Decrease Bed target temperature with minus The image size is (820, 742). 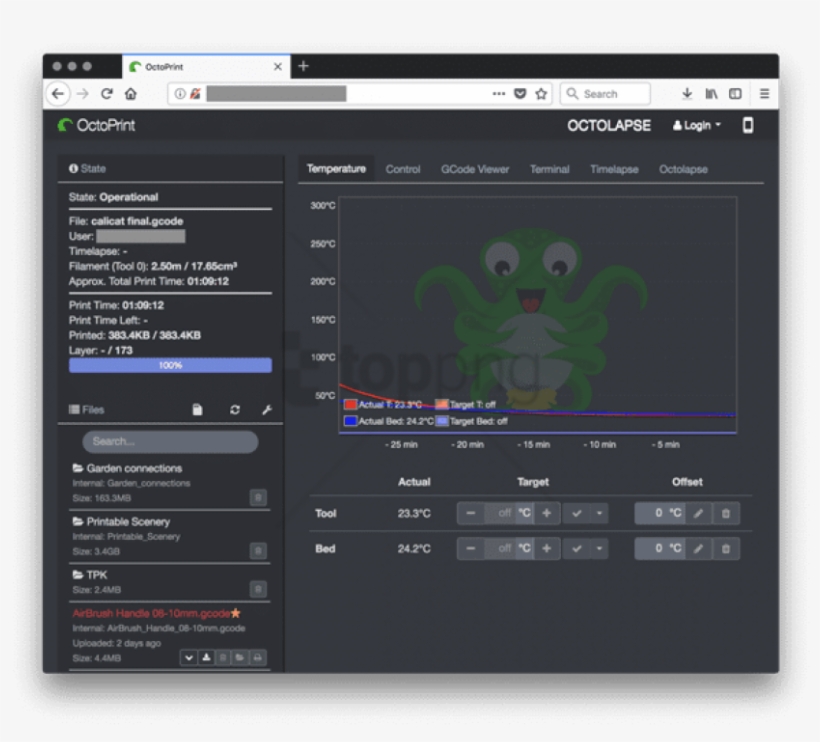[x=471, y=549]
